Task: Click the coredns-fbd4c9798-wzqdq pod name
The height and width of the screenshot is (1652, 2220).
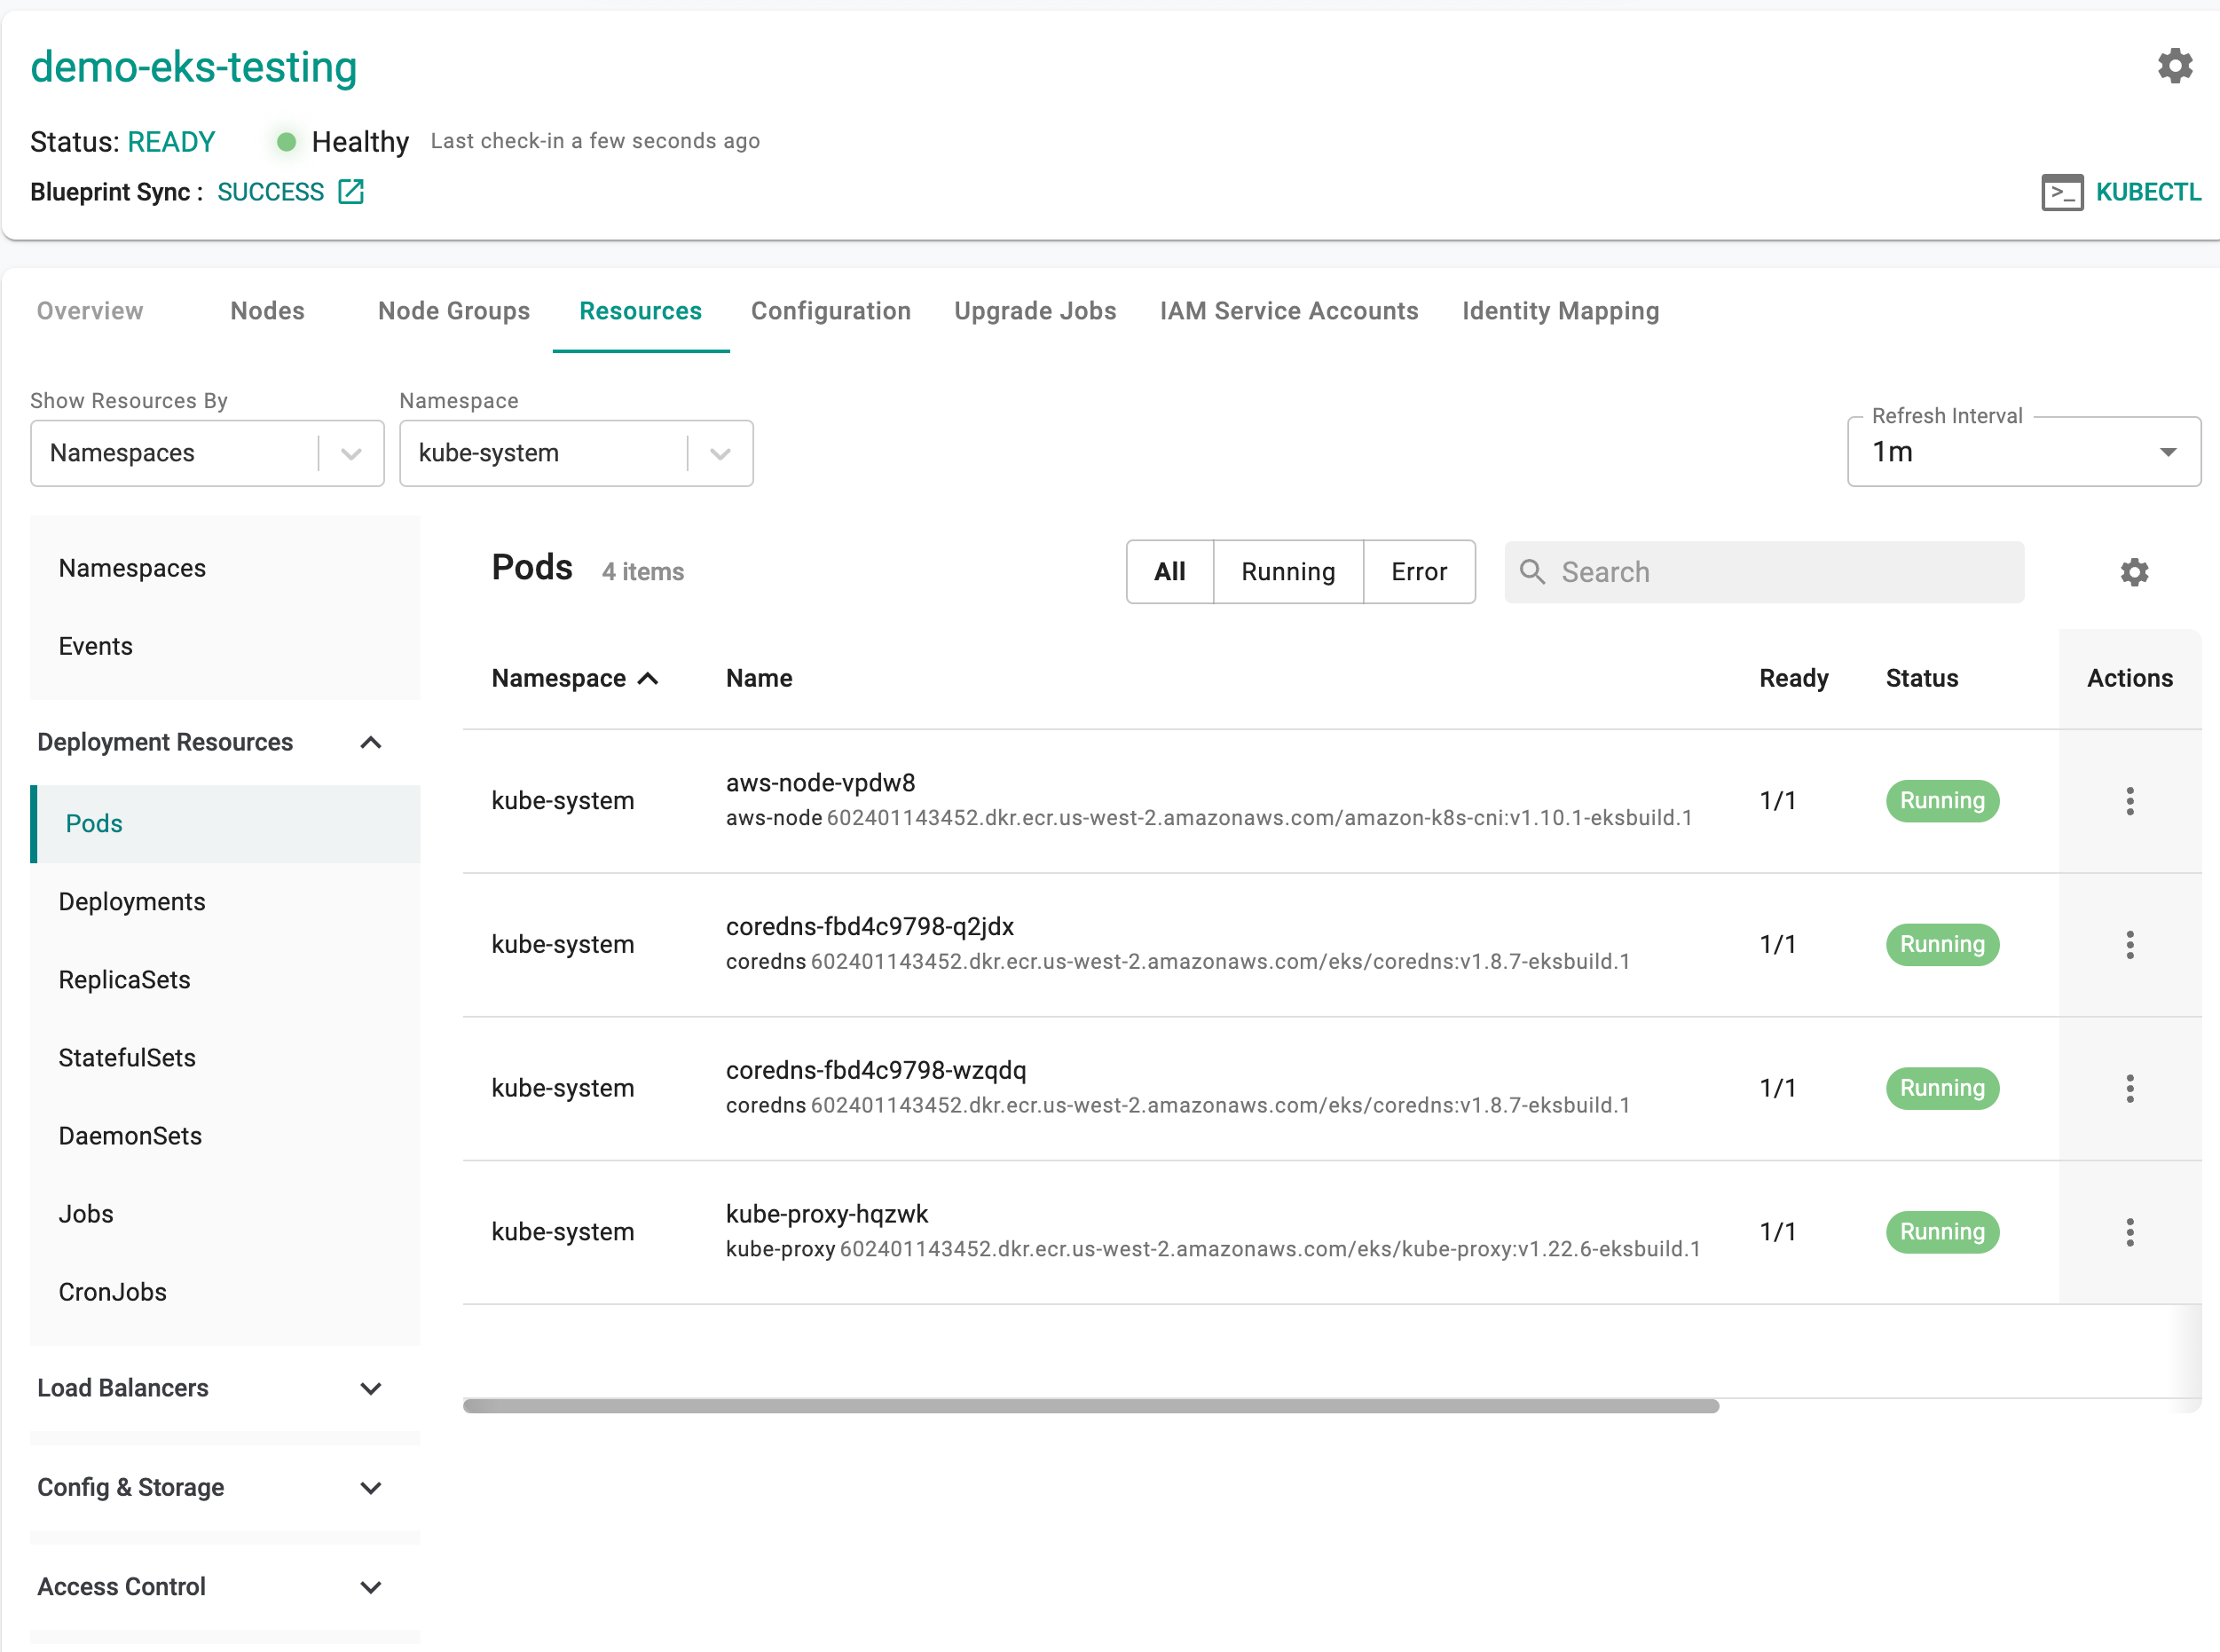Action: pyautogui.click(x=876, y=1071)
